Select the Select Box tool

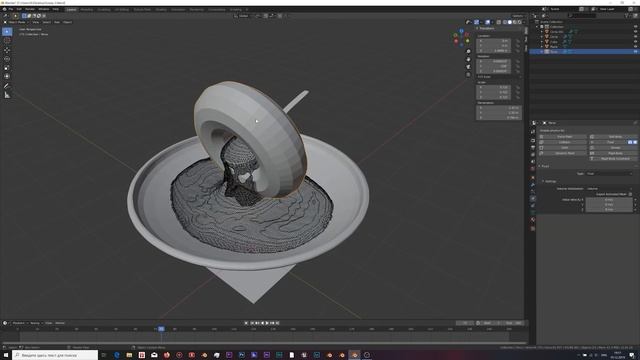point(7,31)
